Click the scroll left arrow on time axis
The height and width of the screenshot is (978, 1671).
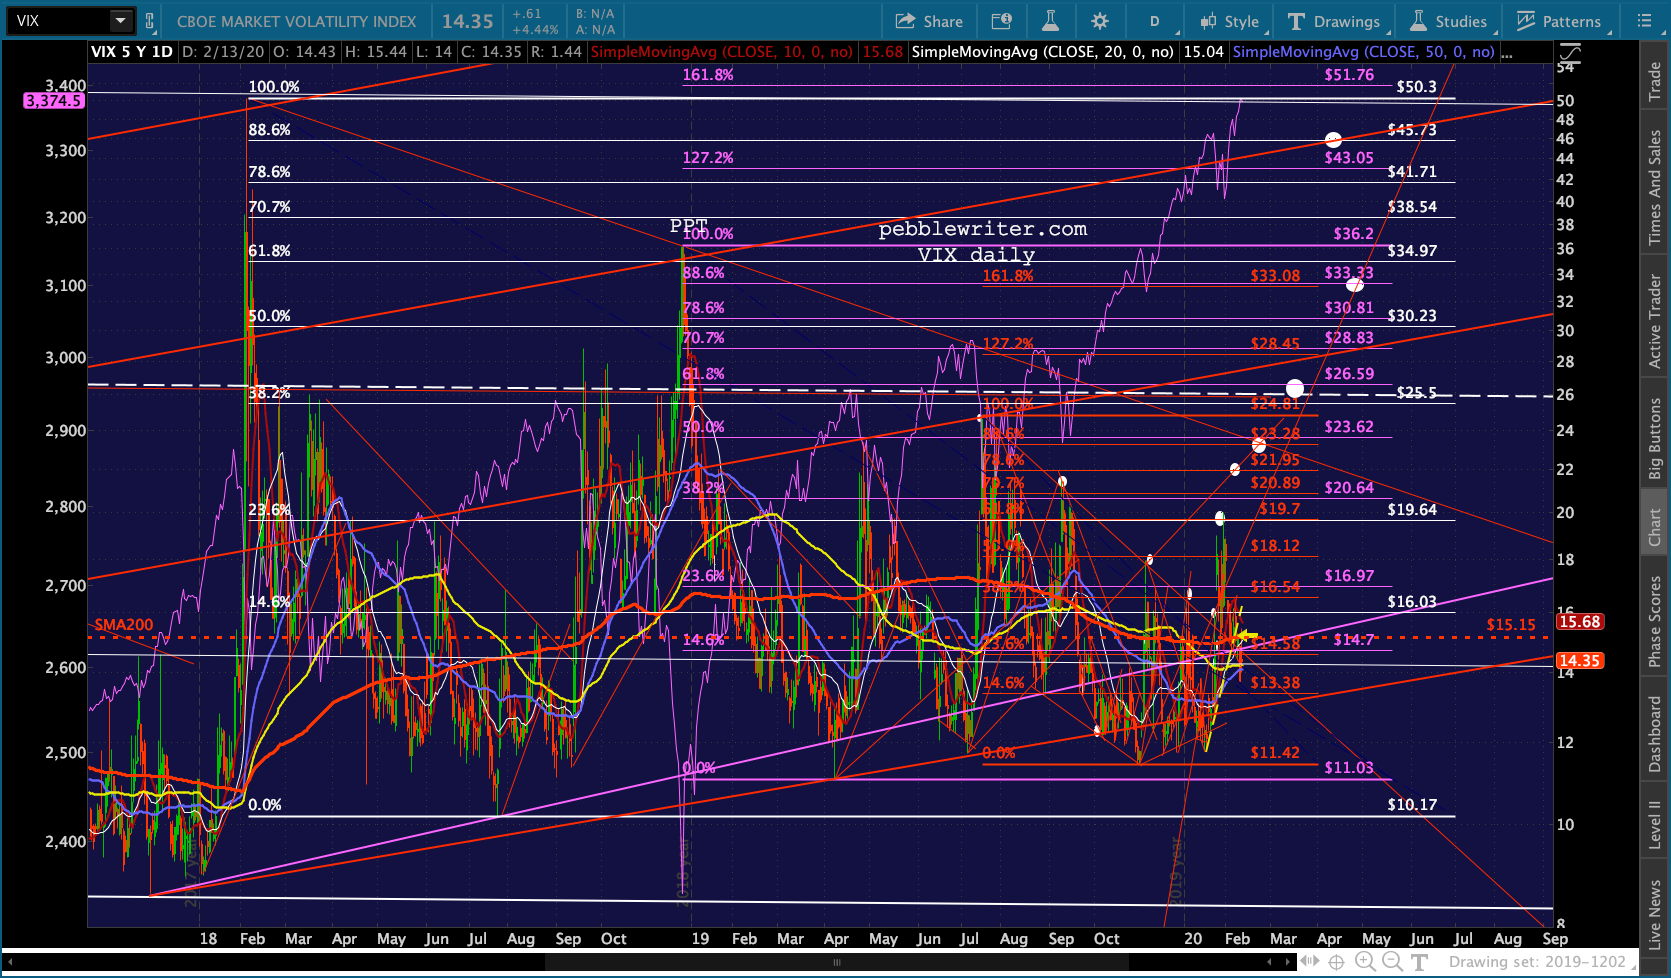tap(1270, 962)
